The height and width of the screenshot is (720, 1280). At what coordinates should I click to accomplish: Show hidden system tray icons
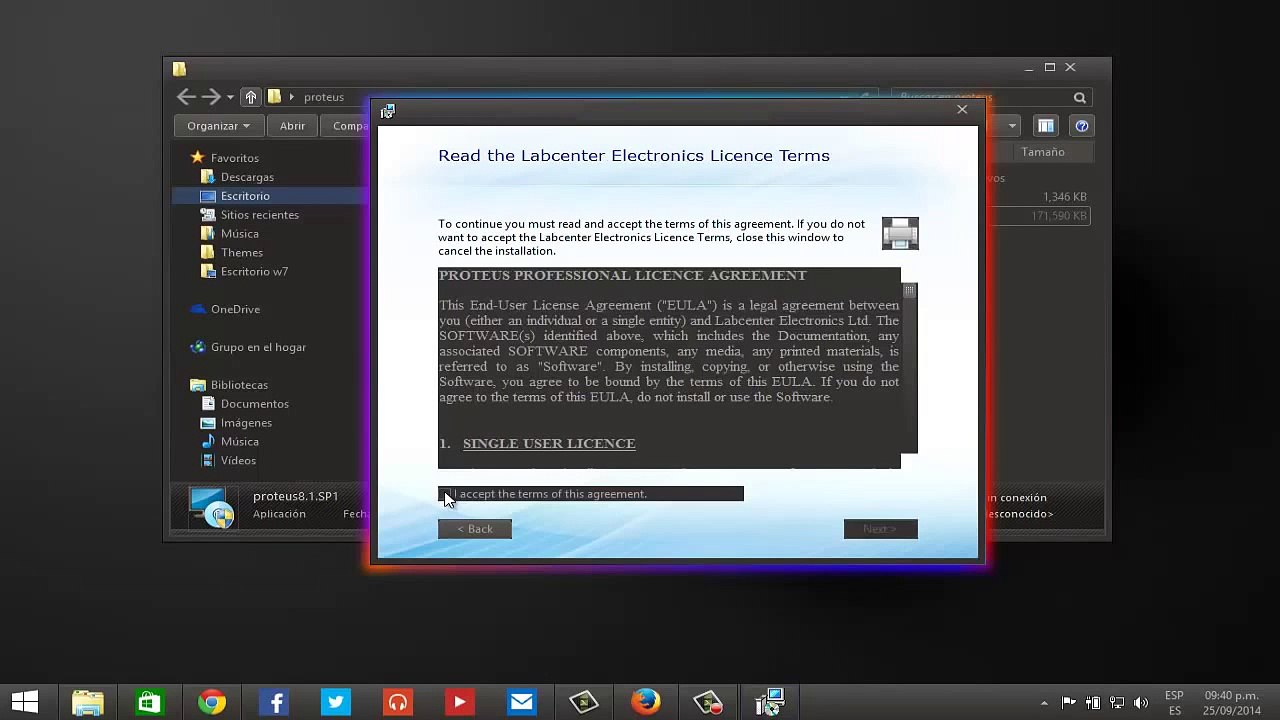coord(1044,703)
